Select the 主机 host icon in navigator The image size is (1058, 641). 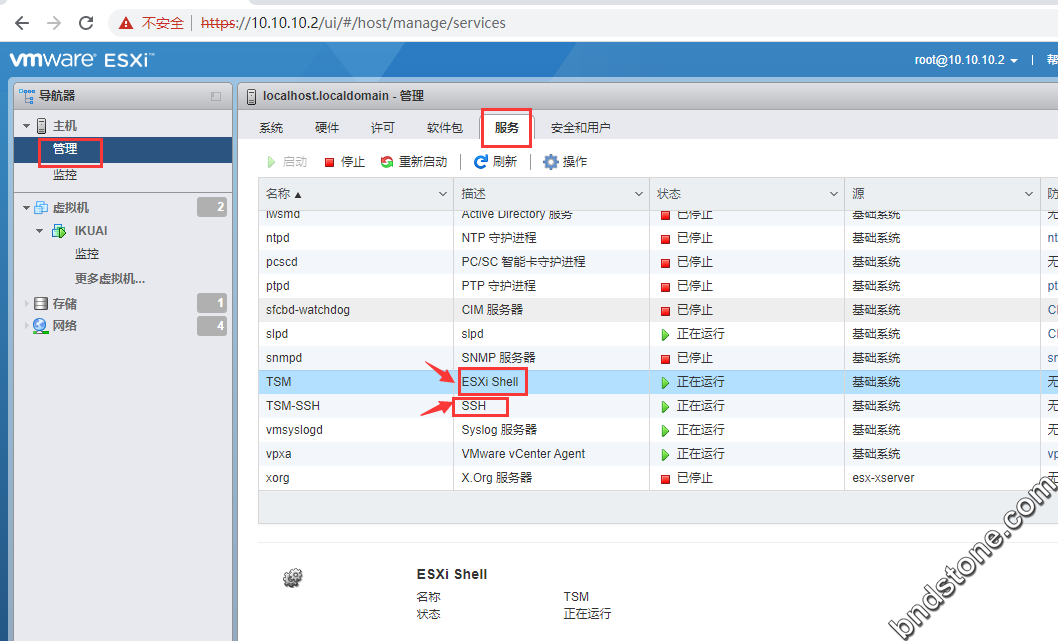click(x=42, y=126)
